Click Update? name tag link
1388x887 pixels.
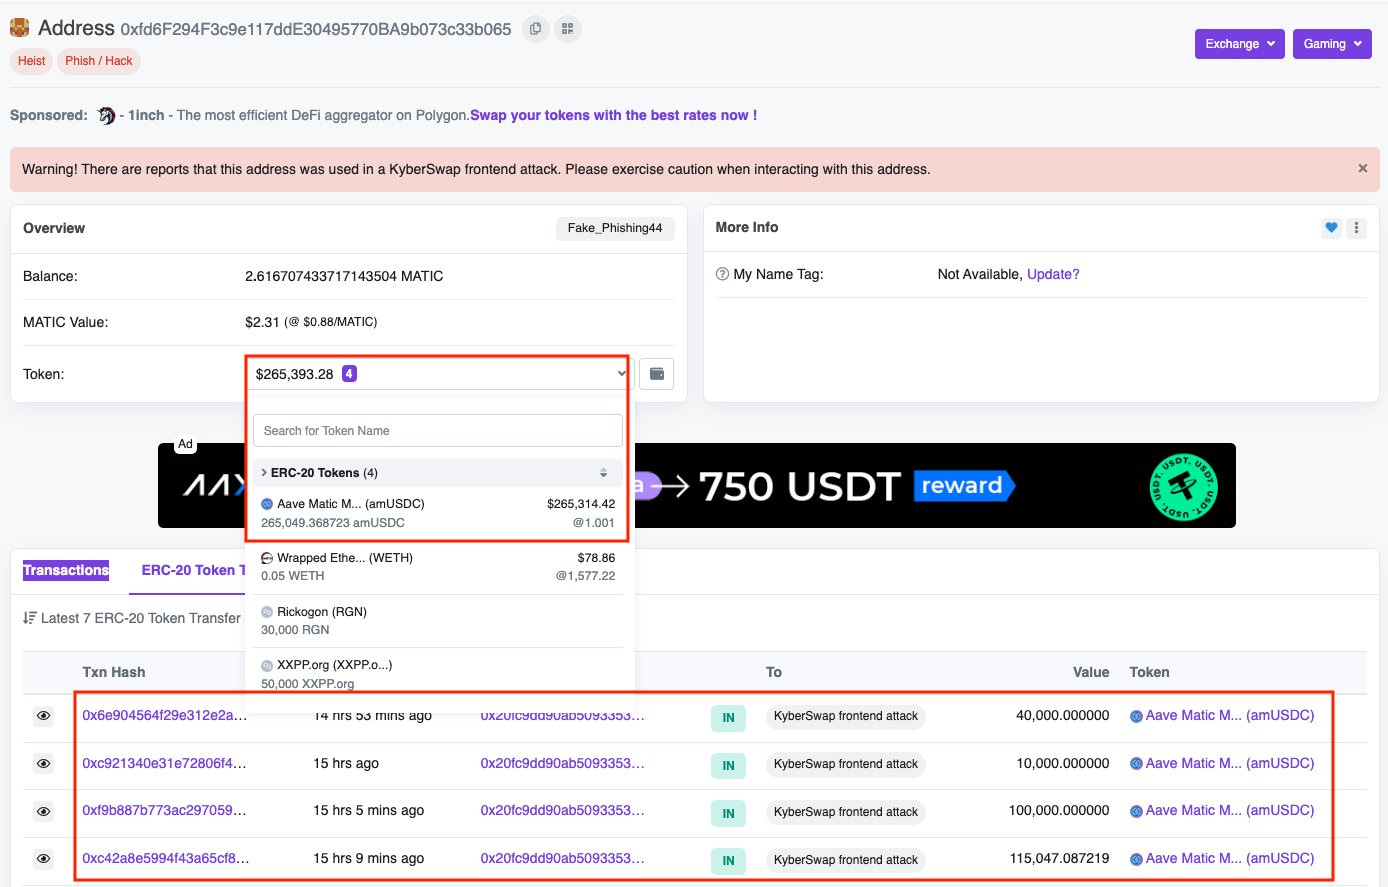(x=1053, y=274)
